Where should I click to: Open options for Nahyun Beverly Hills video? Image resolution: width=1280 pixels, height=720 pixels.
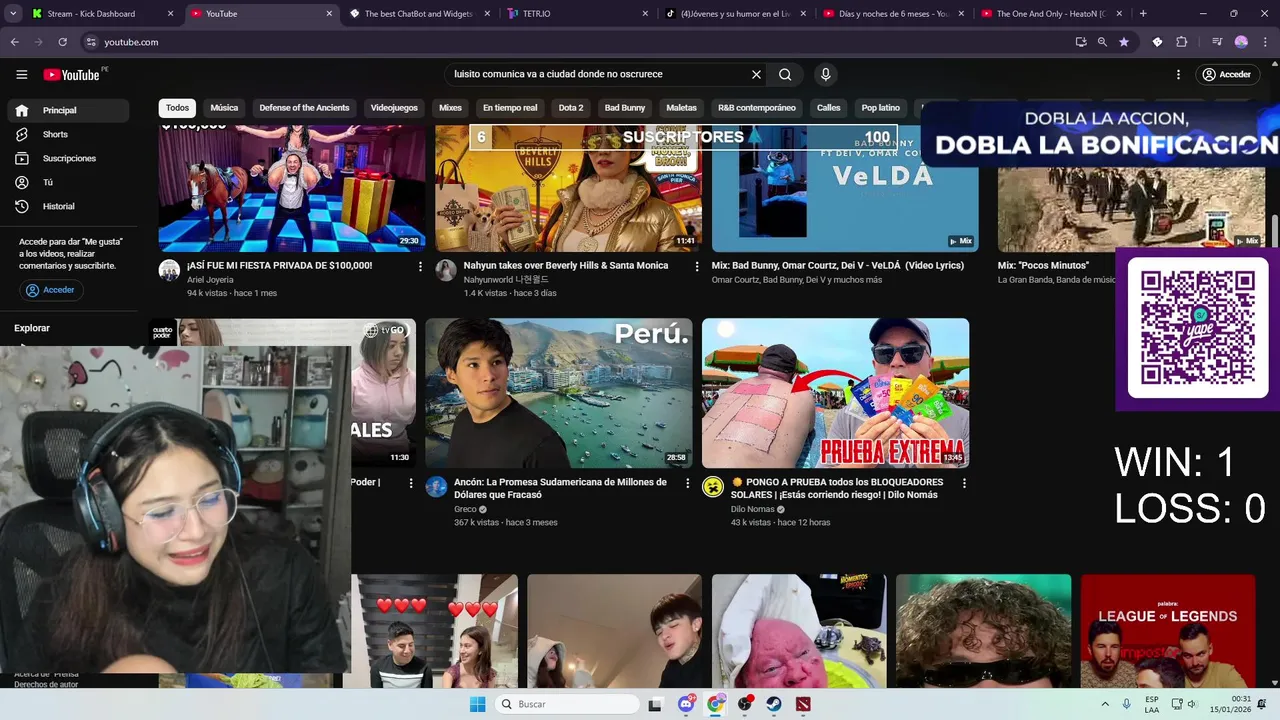tap(697, 267)
